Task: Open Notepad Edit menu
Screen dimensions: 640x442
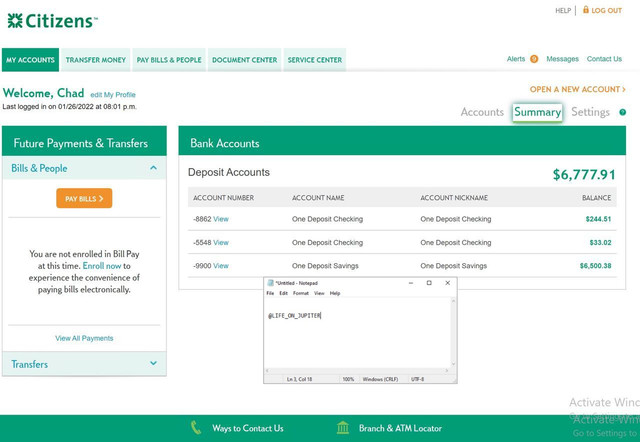Action: [x=283, y=293]
